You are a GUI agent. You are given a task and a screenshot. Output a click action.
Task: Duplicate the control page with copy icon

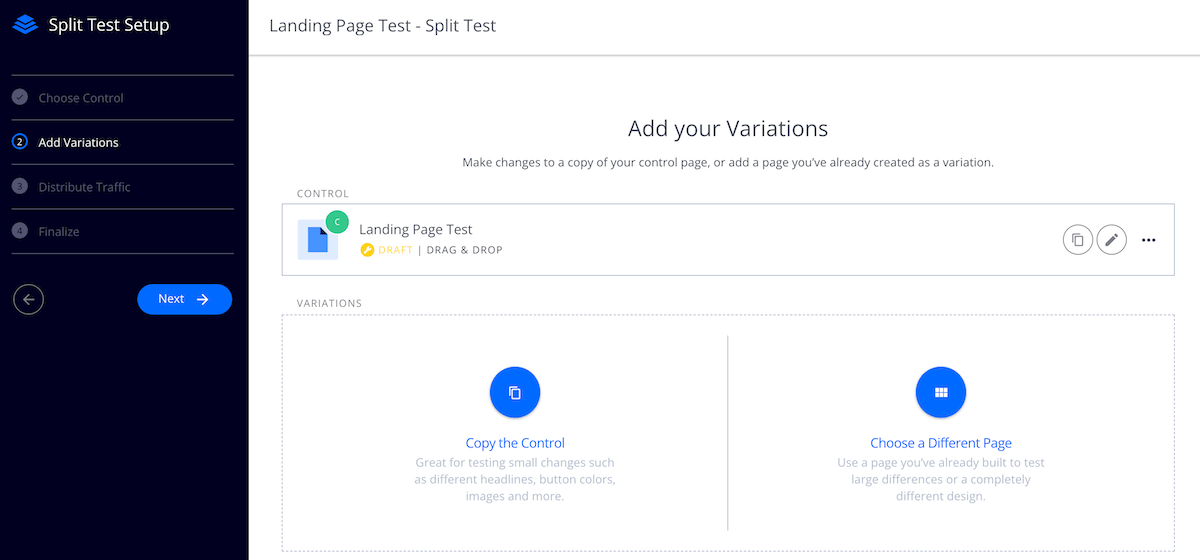1078,240
